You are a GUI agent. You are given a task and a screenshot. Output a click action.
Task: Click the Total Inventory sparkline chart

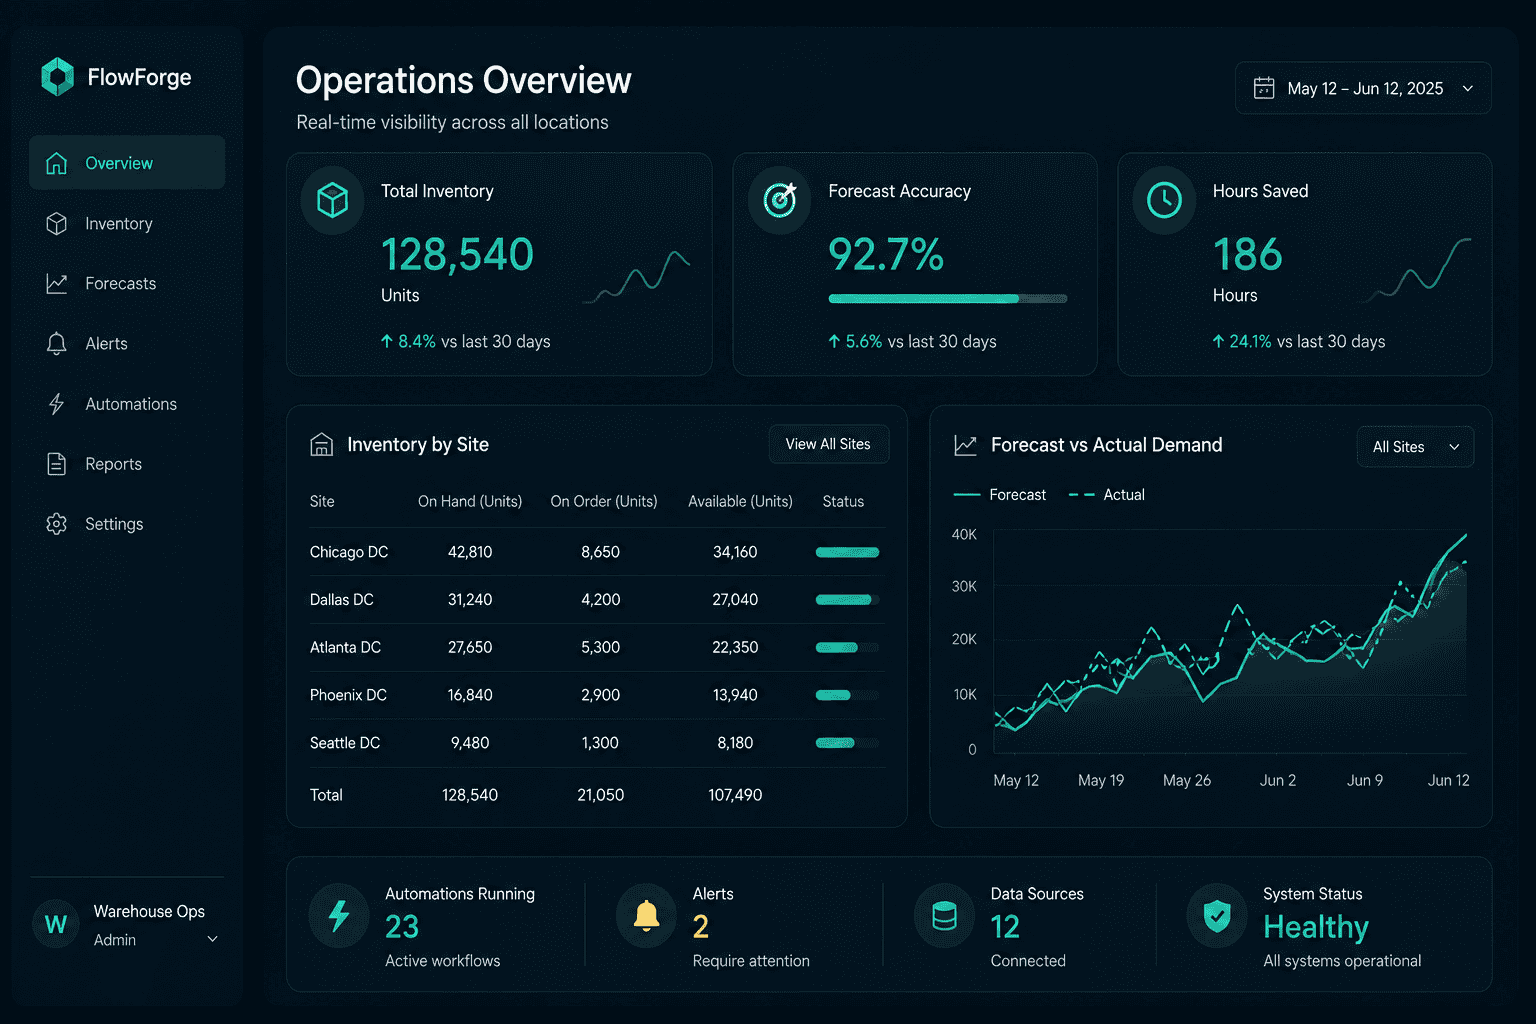pos(636,276)
